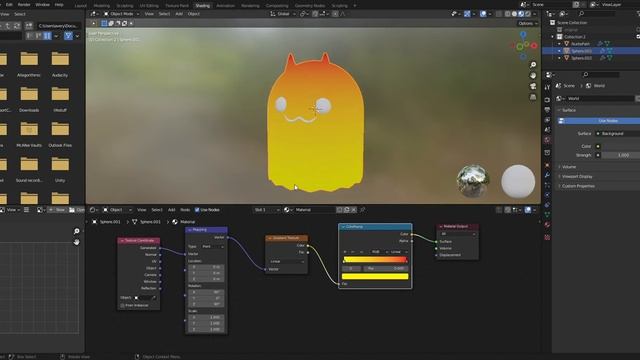Screen dimensions: 640x360
Task: Toggle viewport gizmos button
Action: click(x=467, y=14)
